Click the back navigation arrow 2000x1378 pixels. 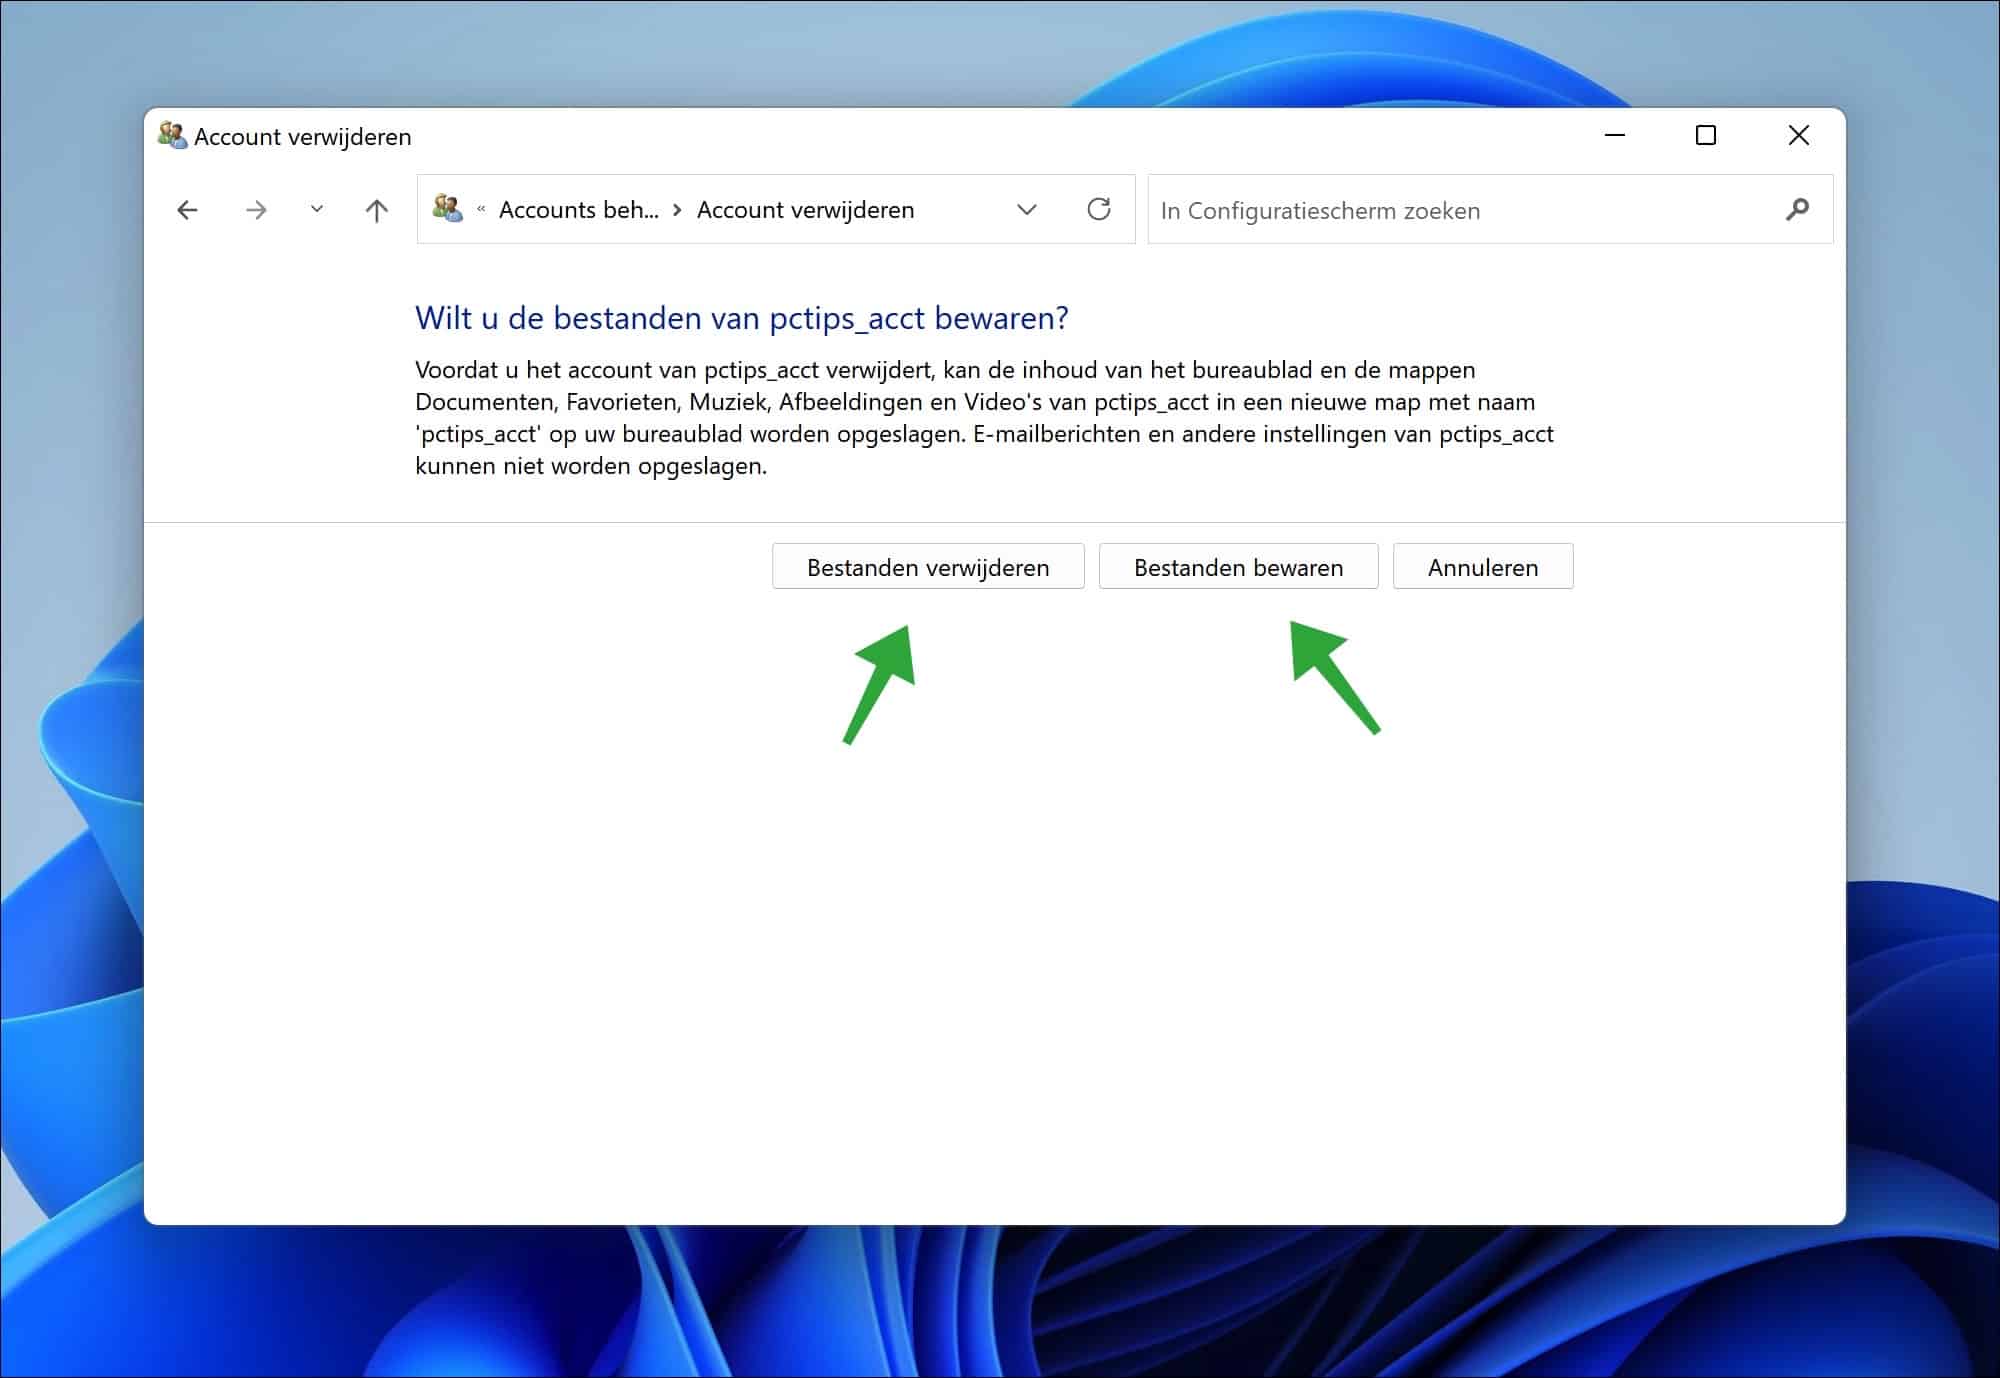[188, 209]
